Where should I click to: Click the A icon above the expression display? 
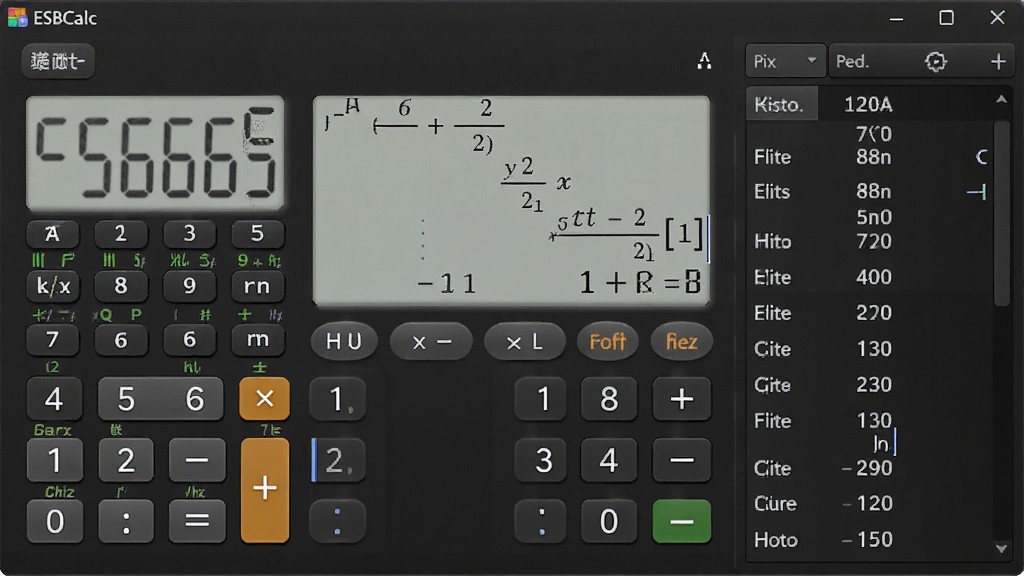(704, 61)
